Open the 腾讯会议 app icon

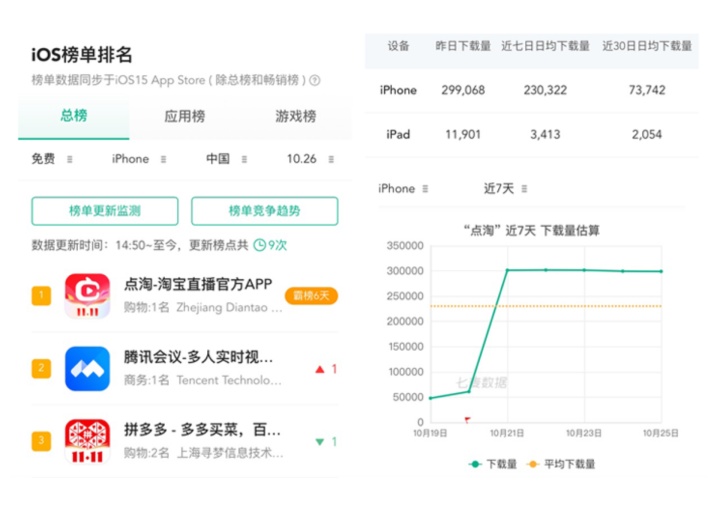87,368
